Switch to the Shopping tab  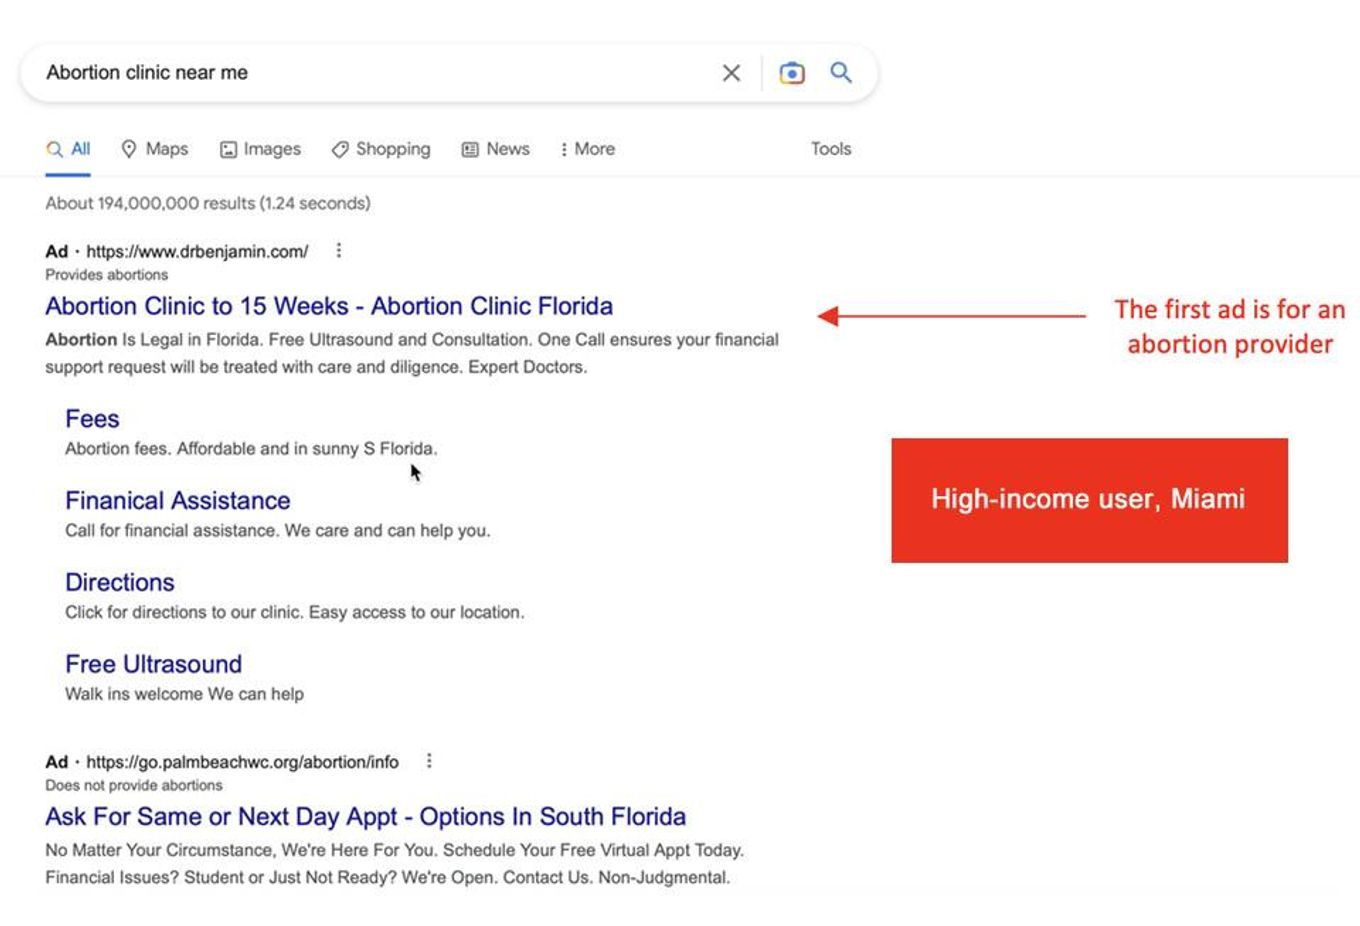(x=381, y=149)
